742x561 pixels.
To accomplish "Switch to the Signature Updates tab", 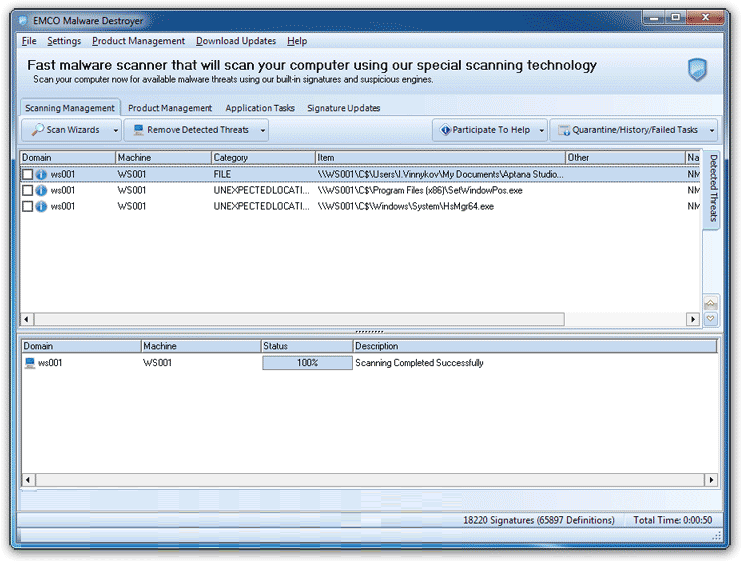I will [x=344, y=108].
